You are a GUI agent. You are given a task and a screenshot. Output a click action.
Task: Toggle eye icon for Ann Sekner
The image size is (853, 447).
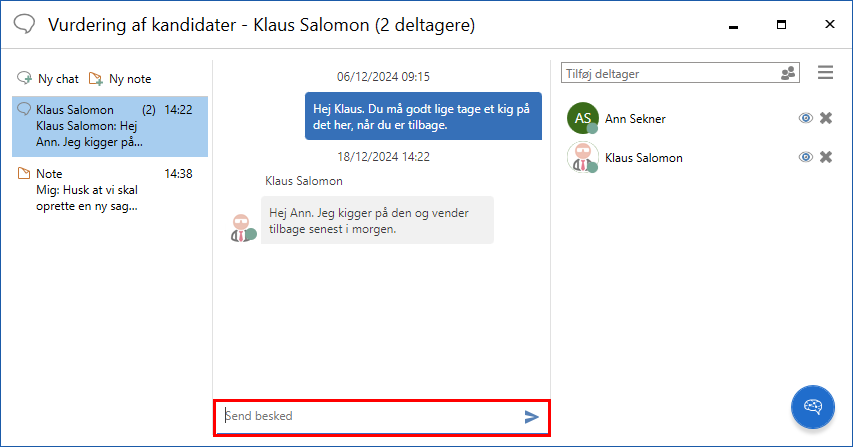pos(805,119)
